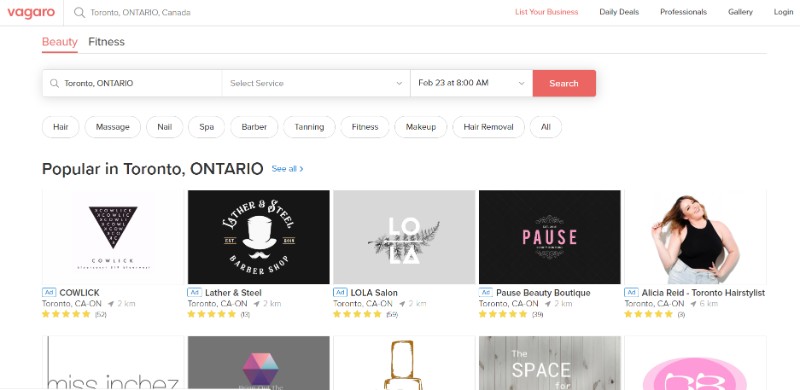The image size is (800, 390).
Task: Open the Feb 23 at 8:00 AM date dropdown
Action: pos(471,83)
